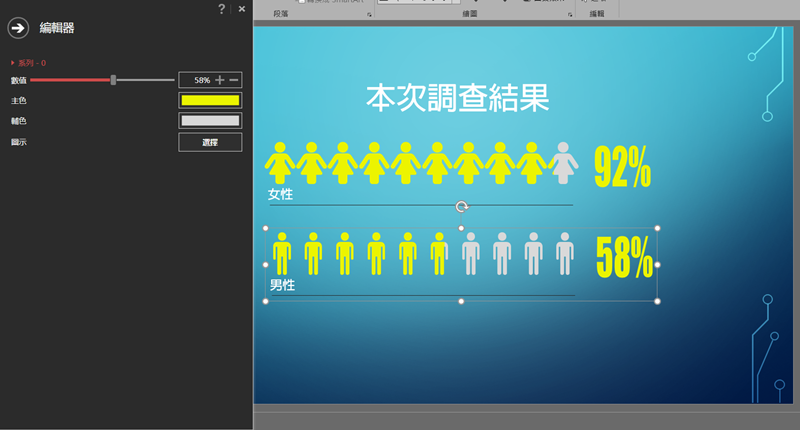Click the gray female icon in the 女性 row
The width and height of the screenshot is (800, 430).
(563, 163)
